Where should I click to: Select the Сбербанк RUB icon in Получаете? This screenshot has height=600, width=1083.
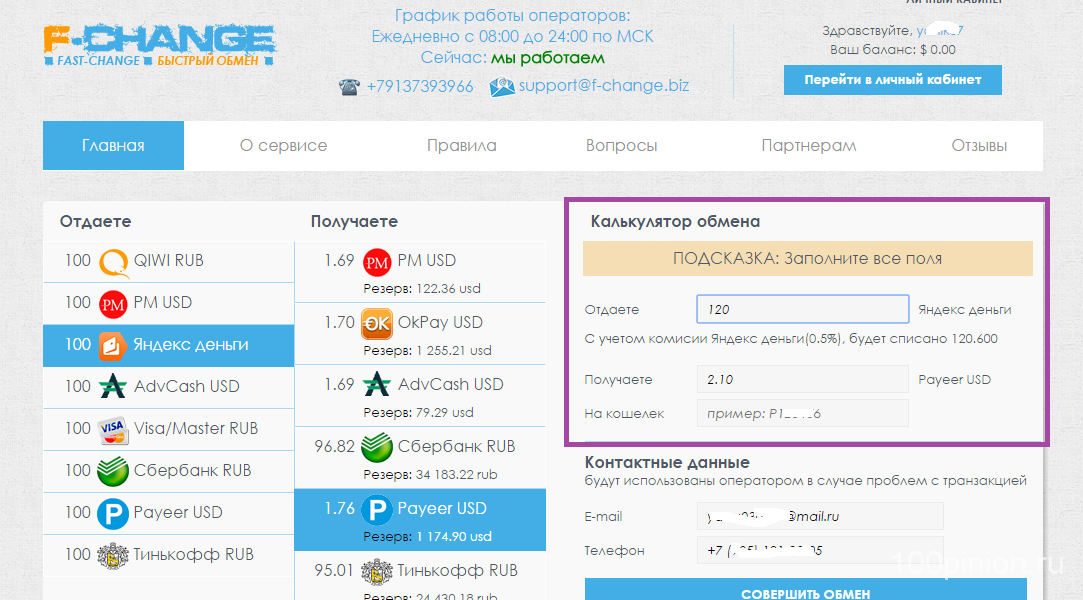(377, 447)
